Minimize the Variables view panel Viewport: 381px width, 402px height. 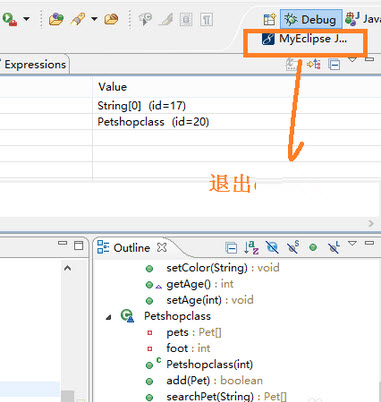click(369, 59)
